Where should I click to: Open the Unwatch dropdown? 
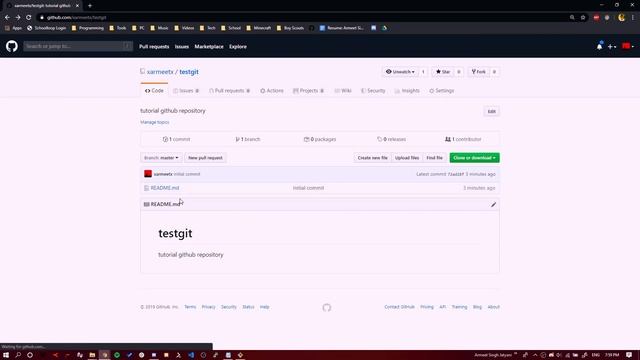click(x=400, y=72)
